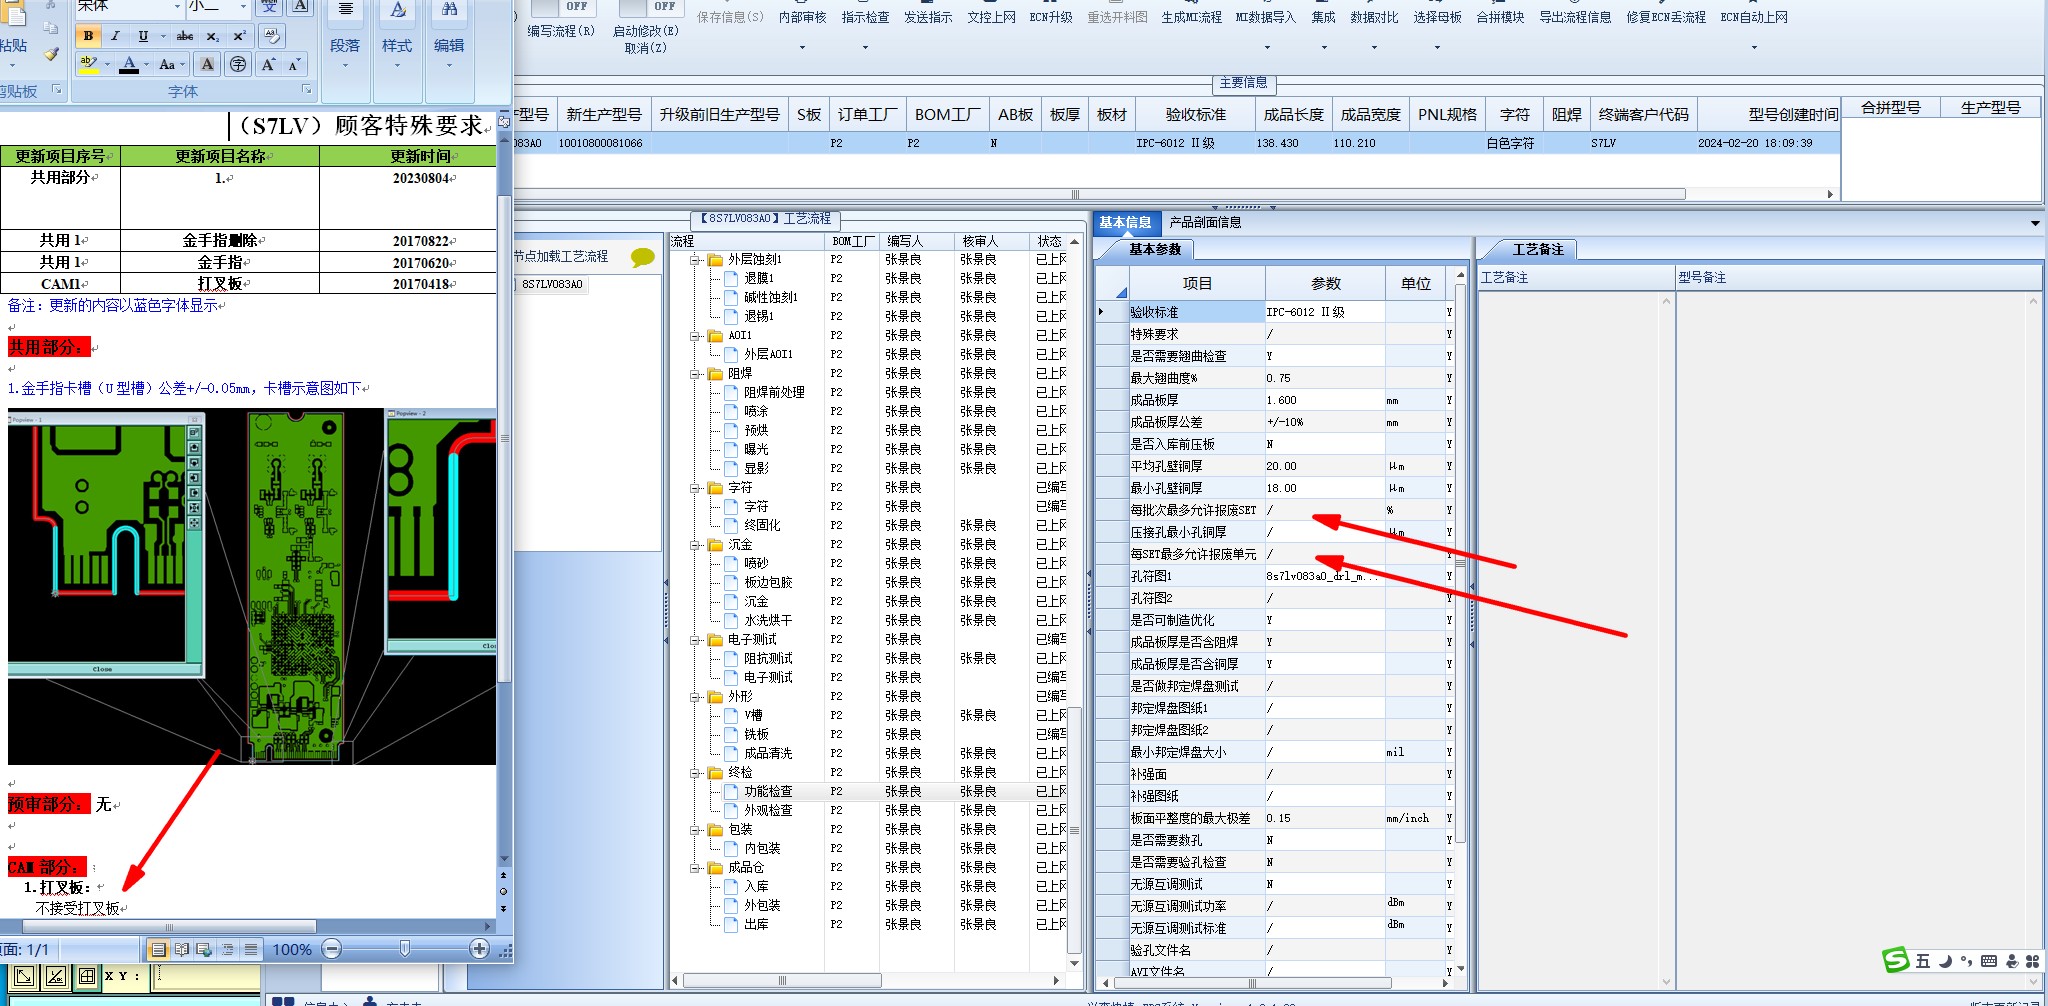Screen dimensions: 2048x1006
Task: Click the 8S7LV083A0 tree entry in left panel
Action: (x=552, y=284)
